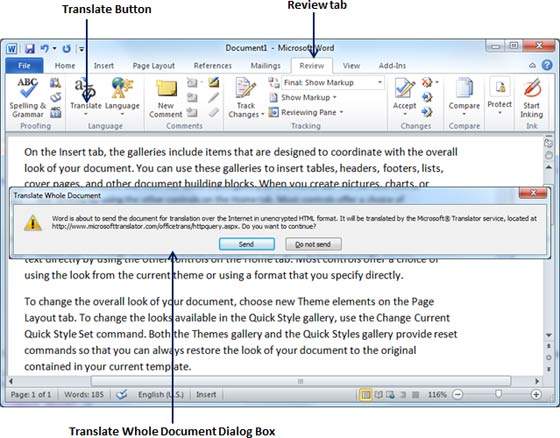Viewport: 560px width, 438px height.
Task: Open the File tab
Action: (24, 66)
